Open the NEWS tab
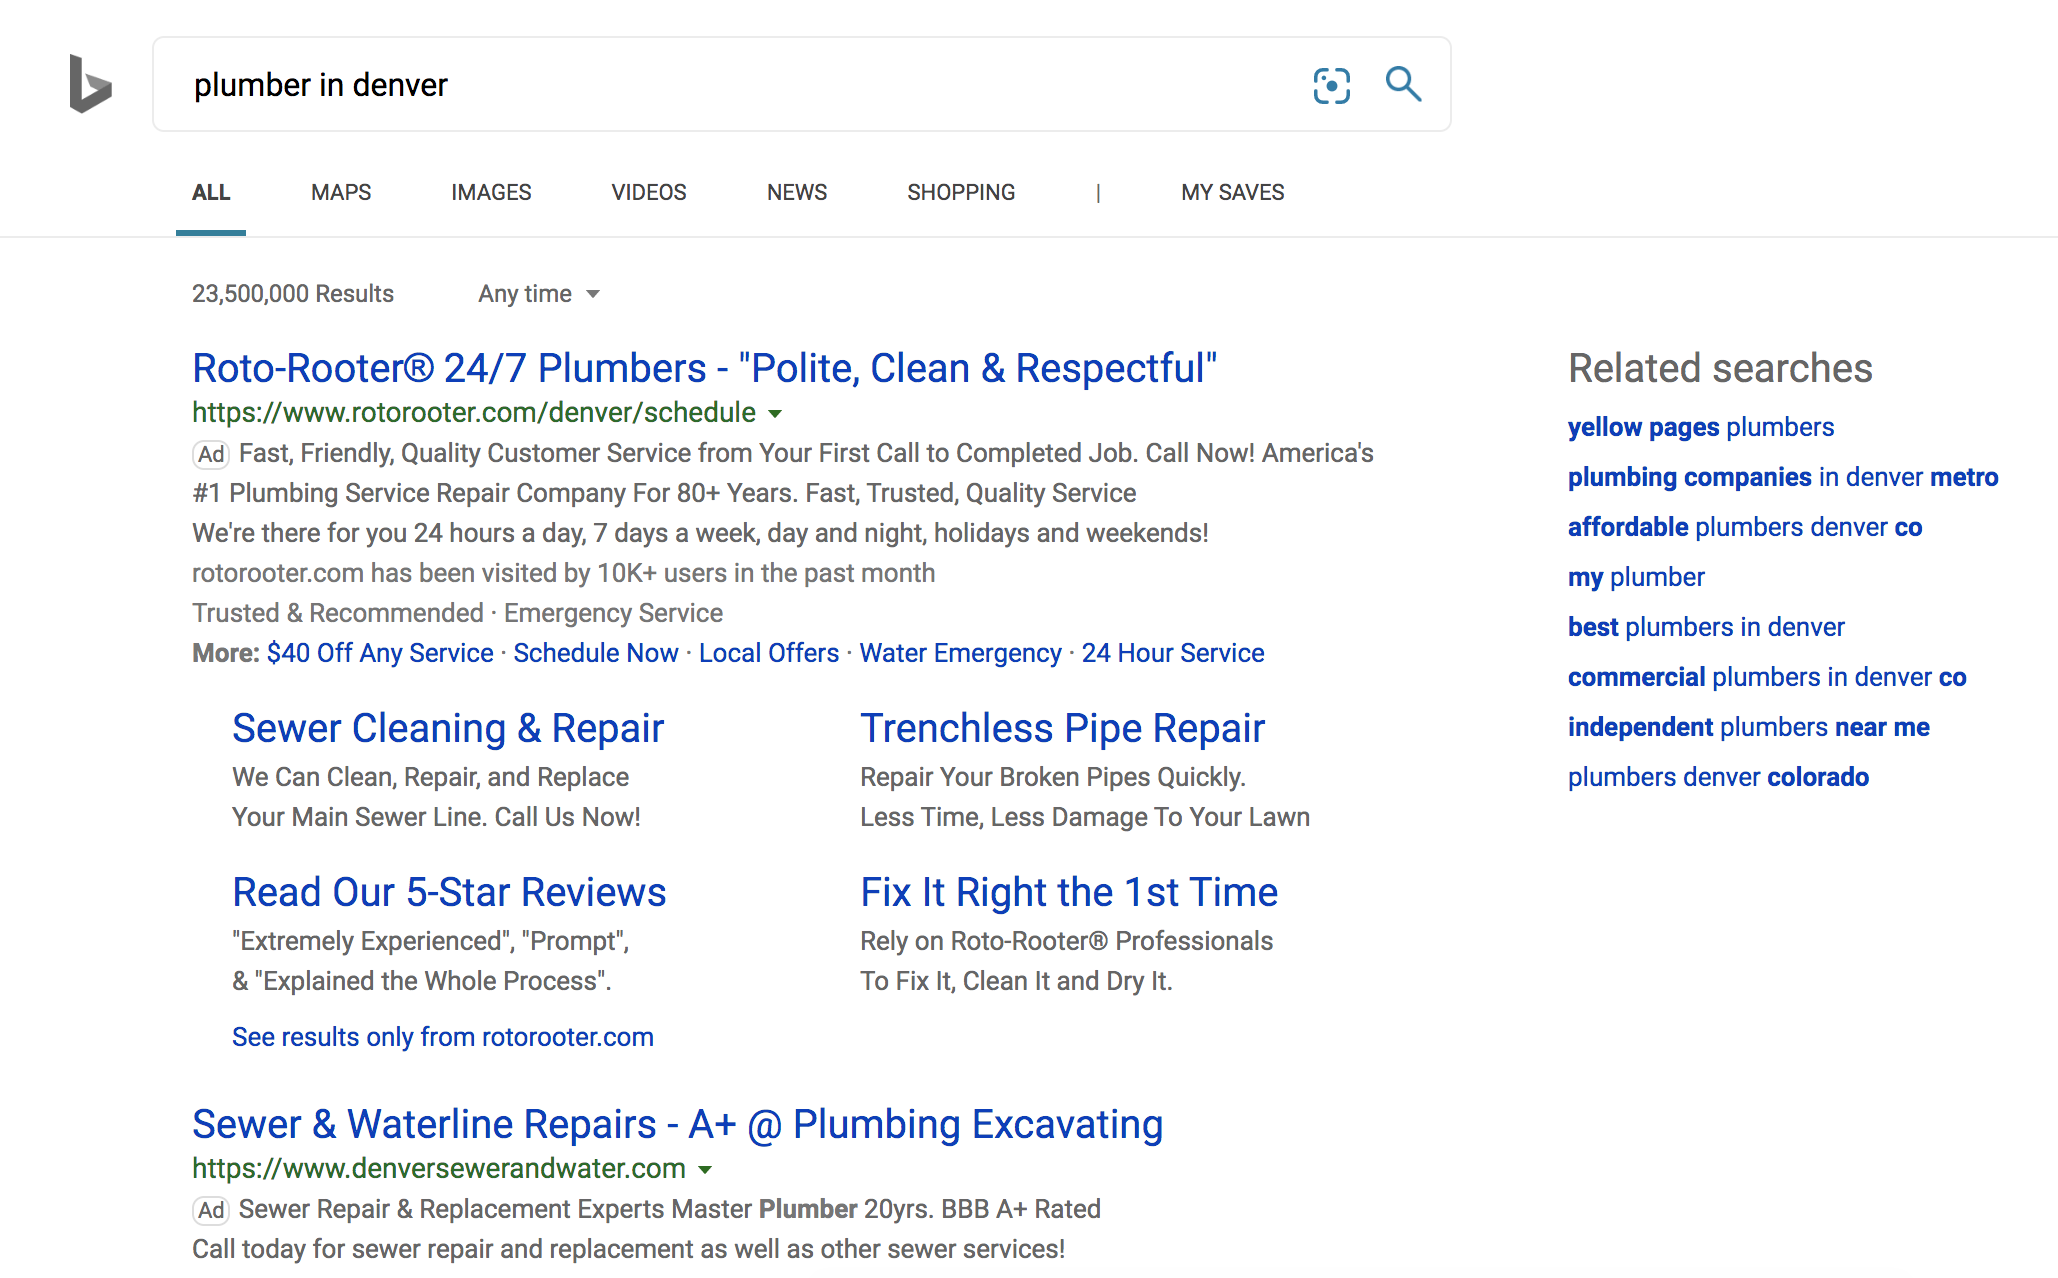The height and width of the screenshot is (1278, 2058). pyautogui.click(x=797, y=192)
